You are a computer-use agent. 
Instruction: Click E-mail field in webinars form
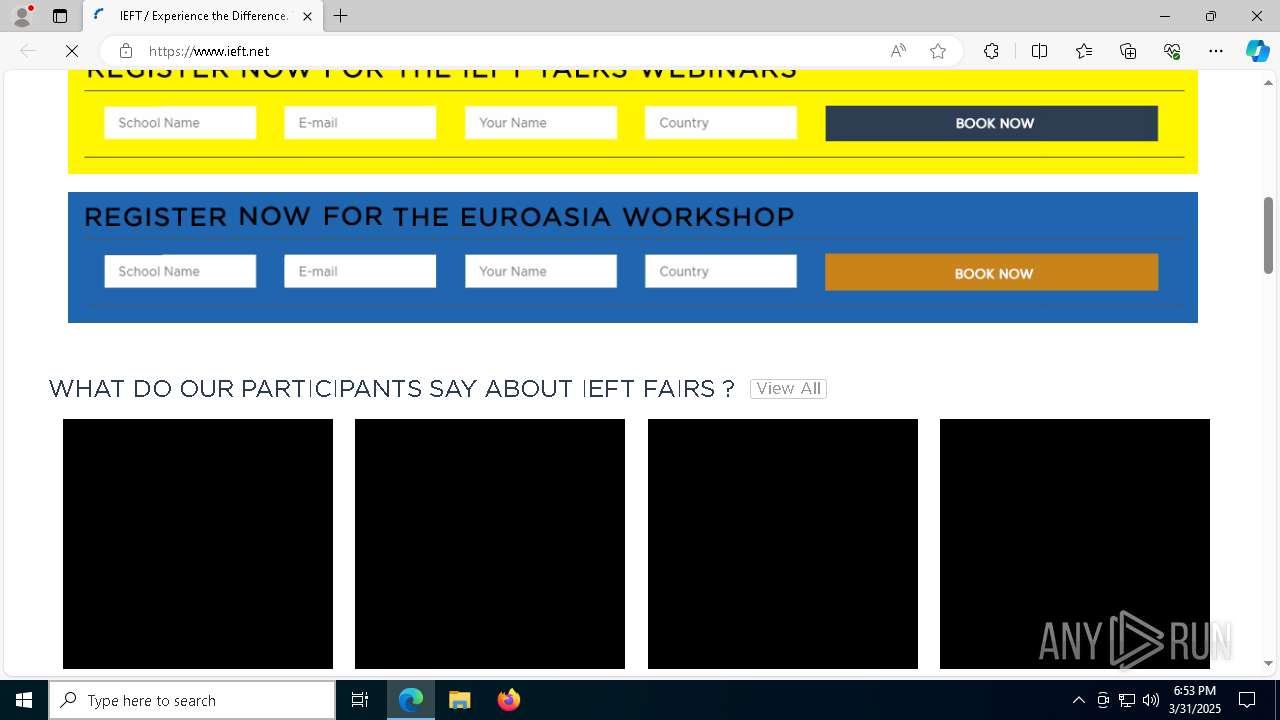[360, 123]
